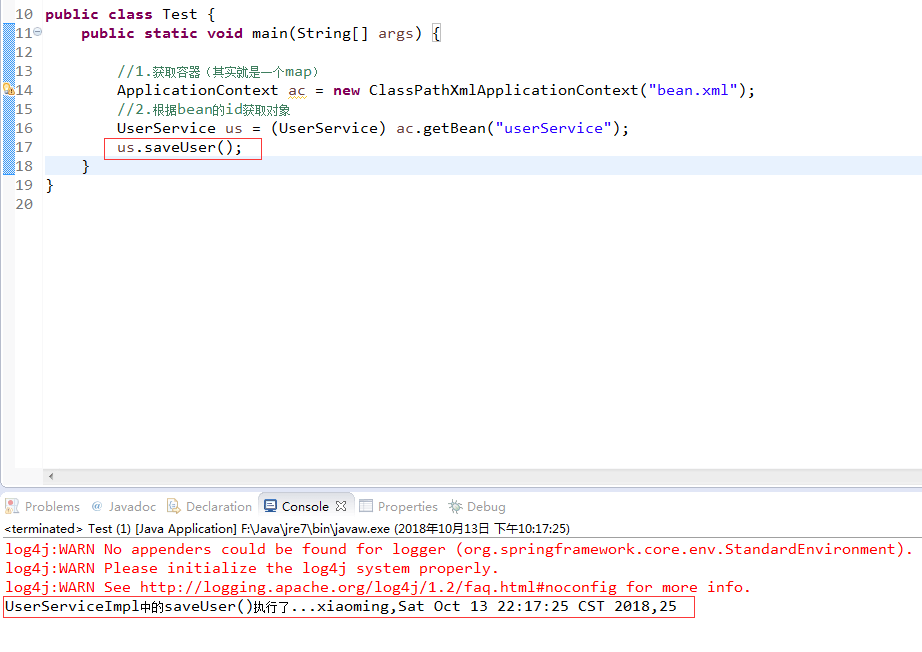Open the Properties tab
Viewport: 922px width, 652px height.
tap(399, 506)
